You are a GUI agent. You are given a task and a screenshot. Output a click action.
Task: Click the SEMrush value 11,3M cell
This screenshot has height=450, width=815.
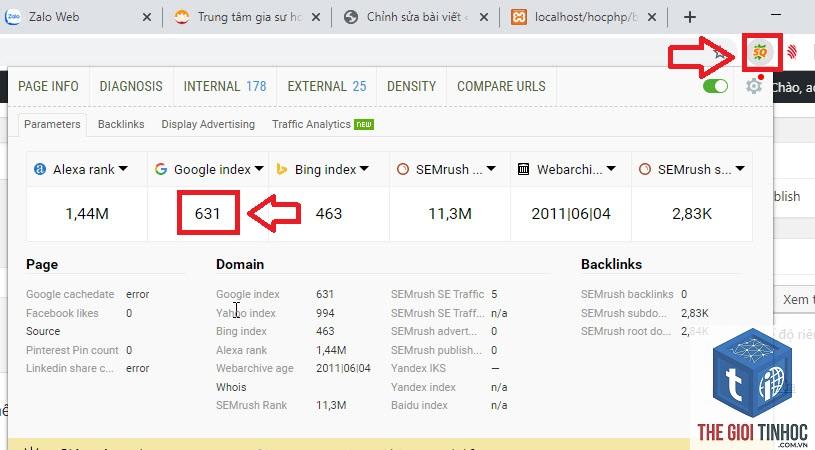coord(450,214)
